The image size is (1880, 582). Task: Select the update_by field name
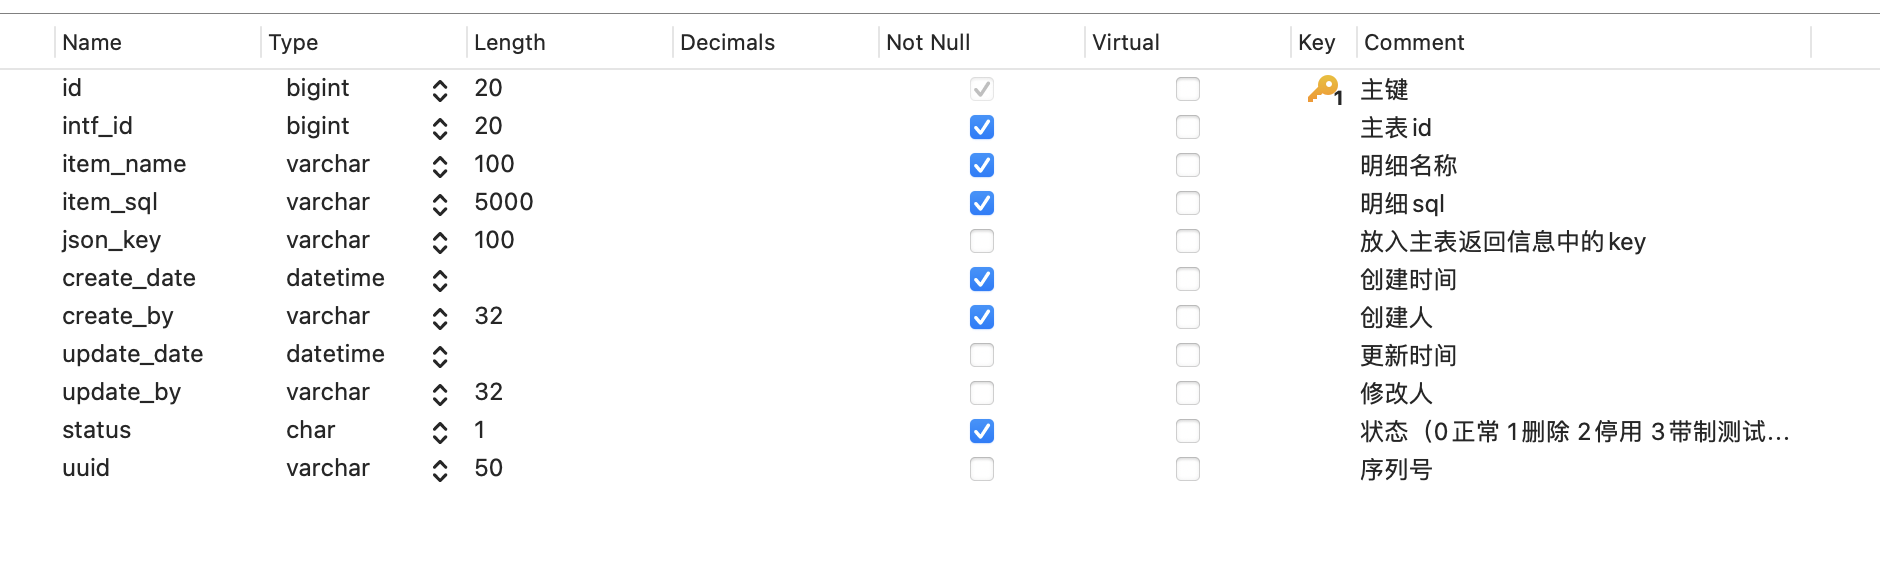[x=121, y=392]
